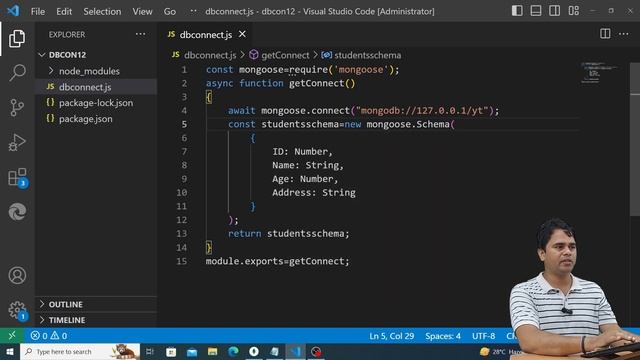Toggle panel layout icon in title bar
Viewport: 640px width, 360px height.
[536, 11]
